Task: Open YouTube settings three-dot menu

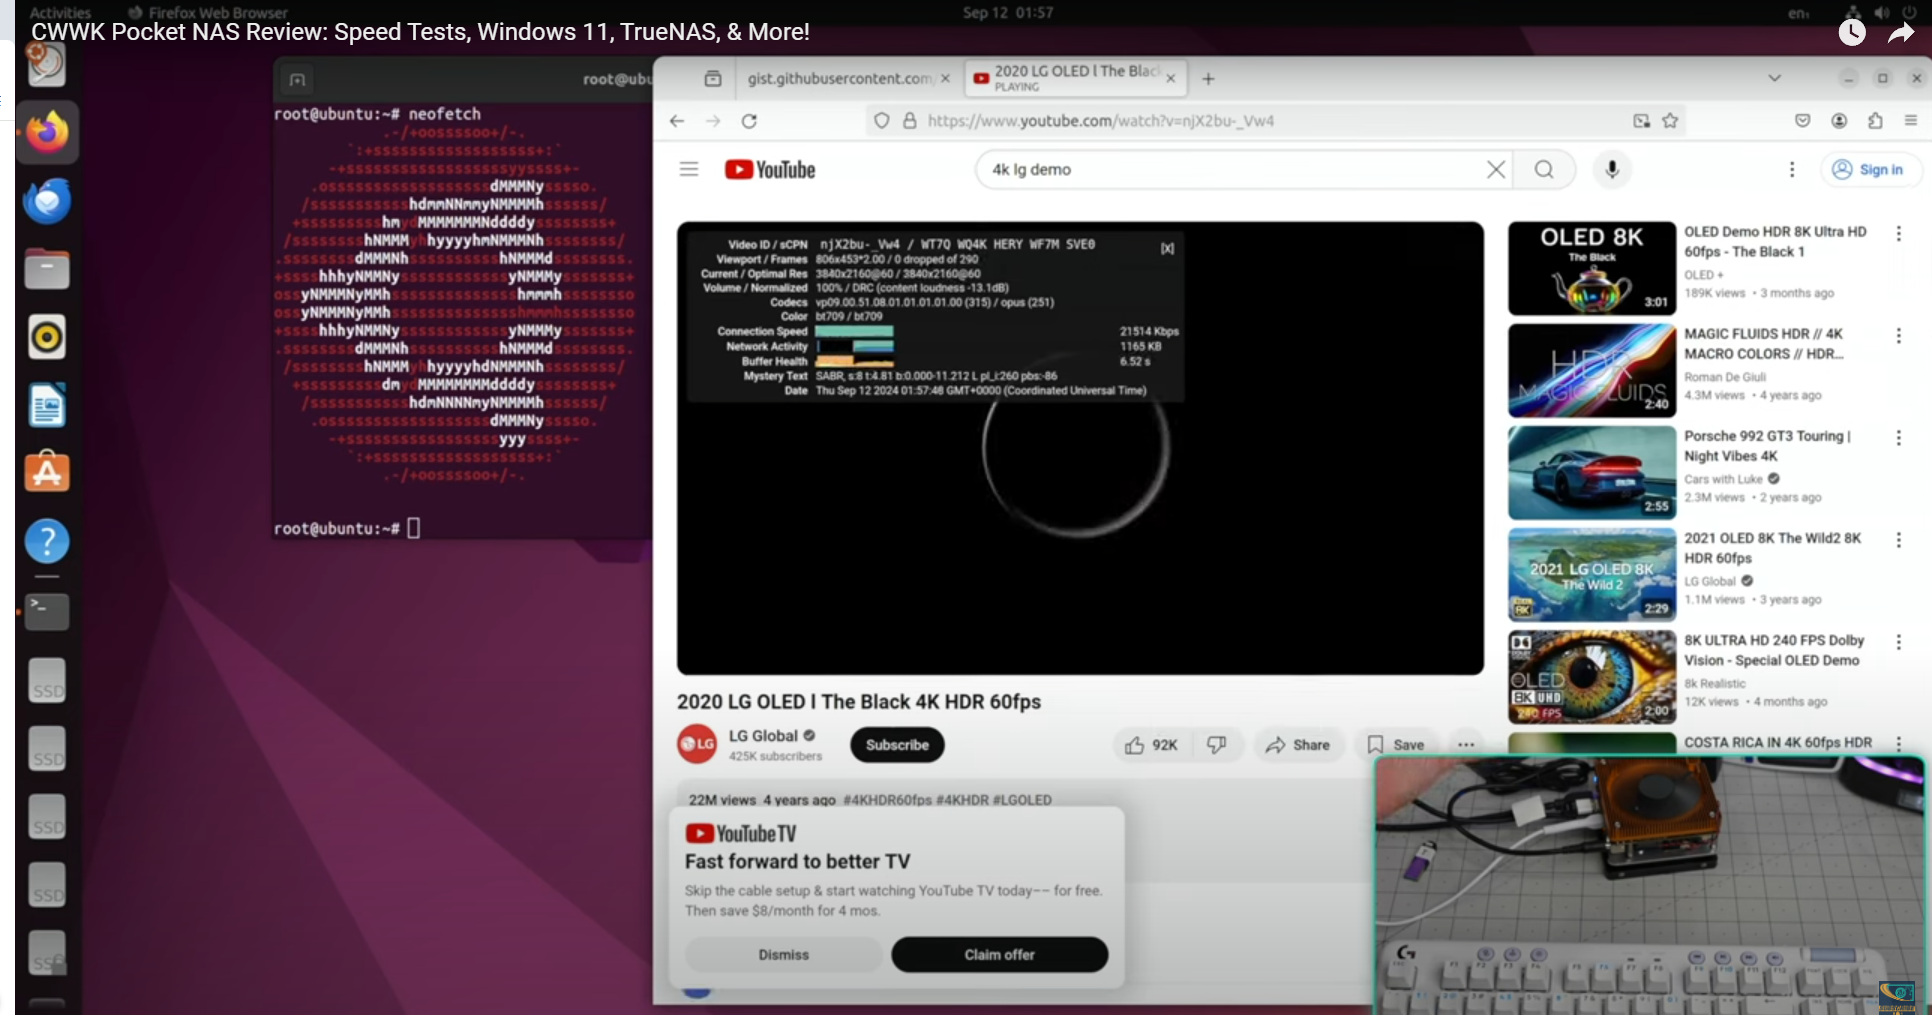Action: coord(1792,169)
